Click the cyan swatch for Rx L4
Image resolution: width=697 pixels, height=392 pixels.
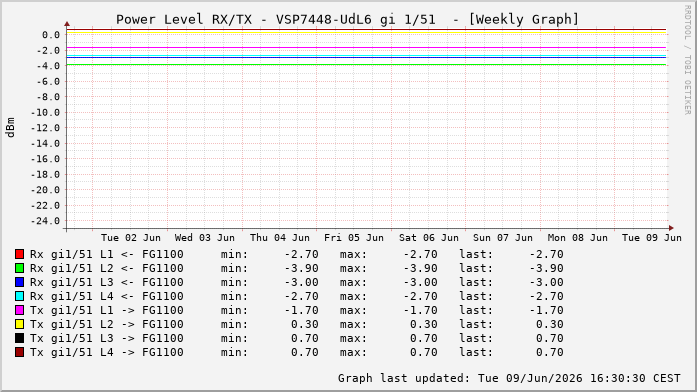[19, 296]
